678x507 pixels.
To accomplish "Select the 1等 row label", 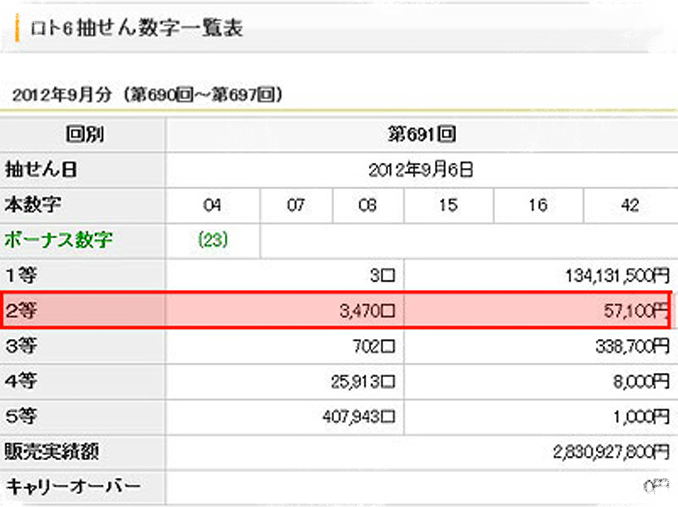I will (21, 275).
